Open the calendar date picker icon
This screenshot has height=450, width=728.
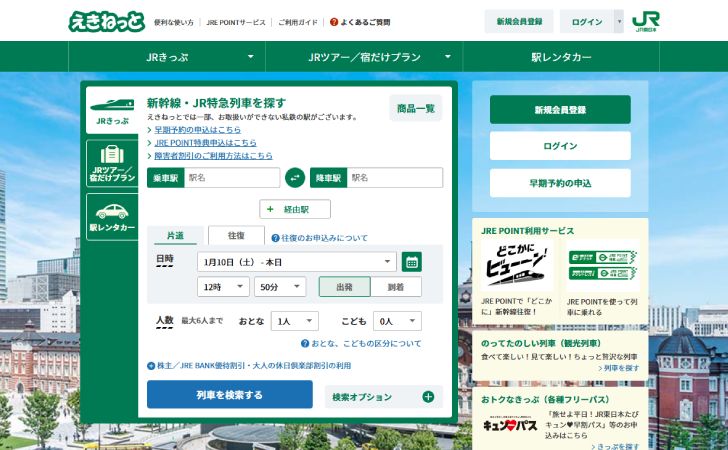[411, 262]
